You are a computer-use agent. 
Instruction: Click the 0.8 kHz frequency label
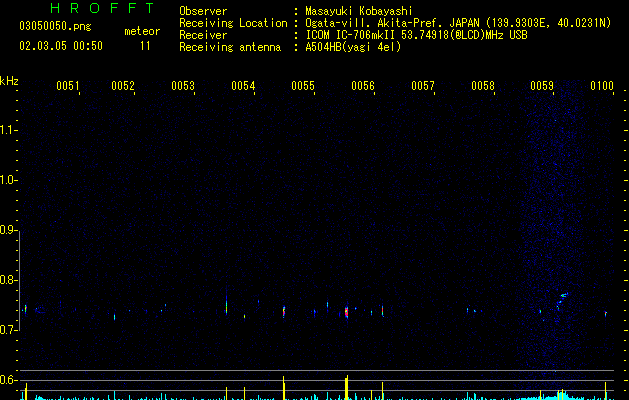pos(8,280)
